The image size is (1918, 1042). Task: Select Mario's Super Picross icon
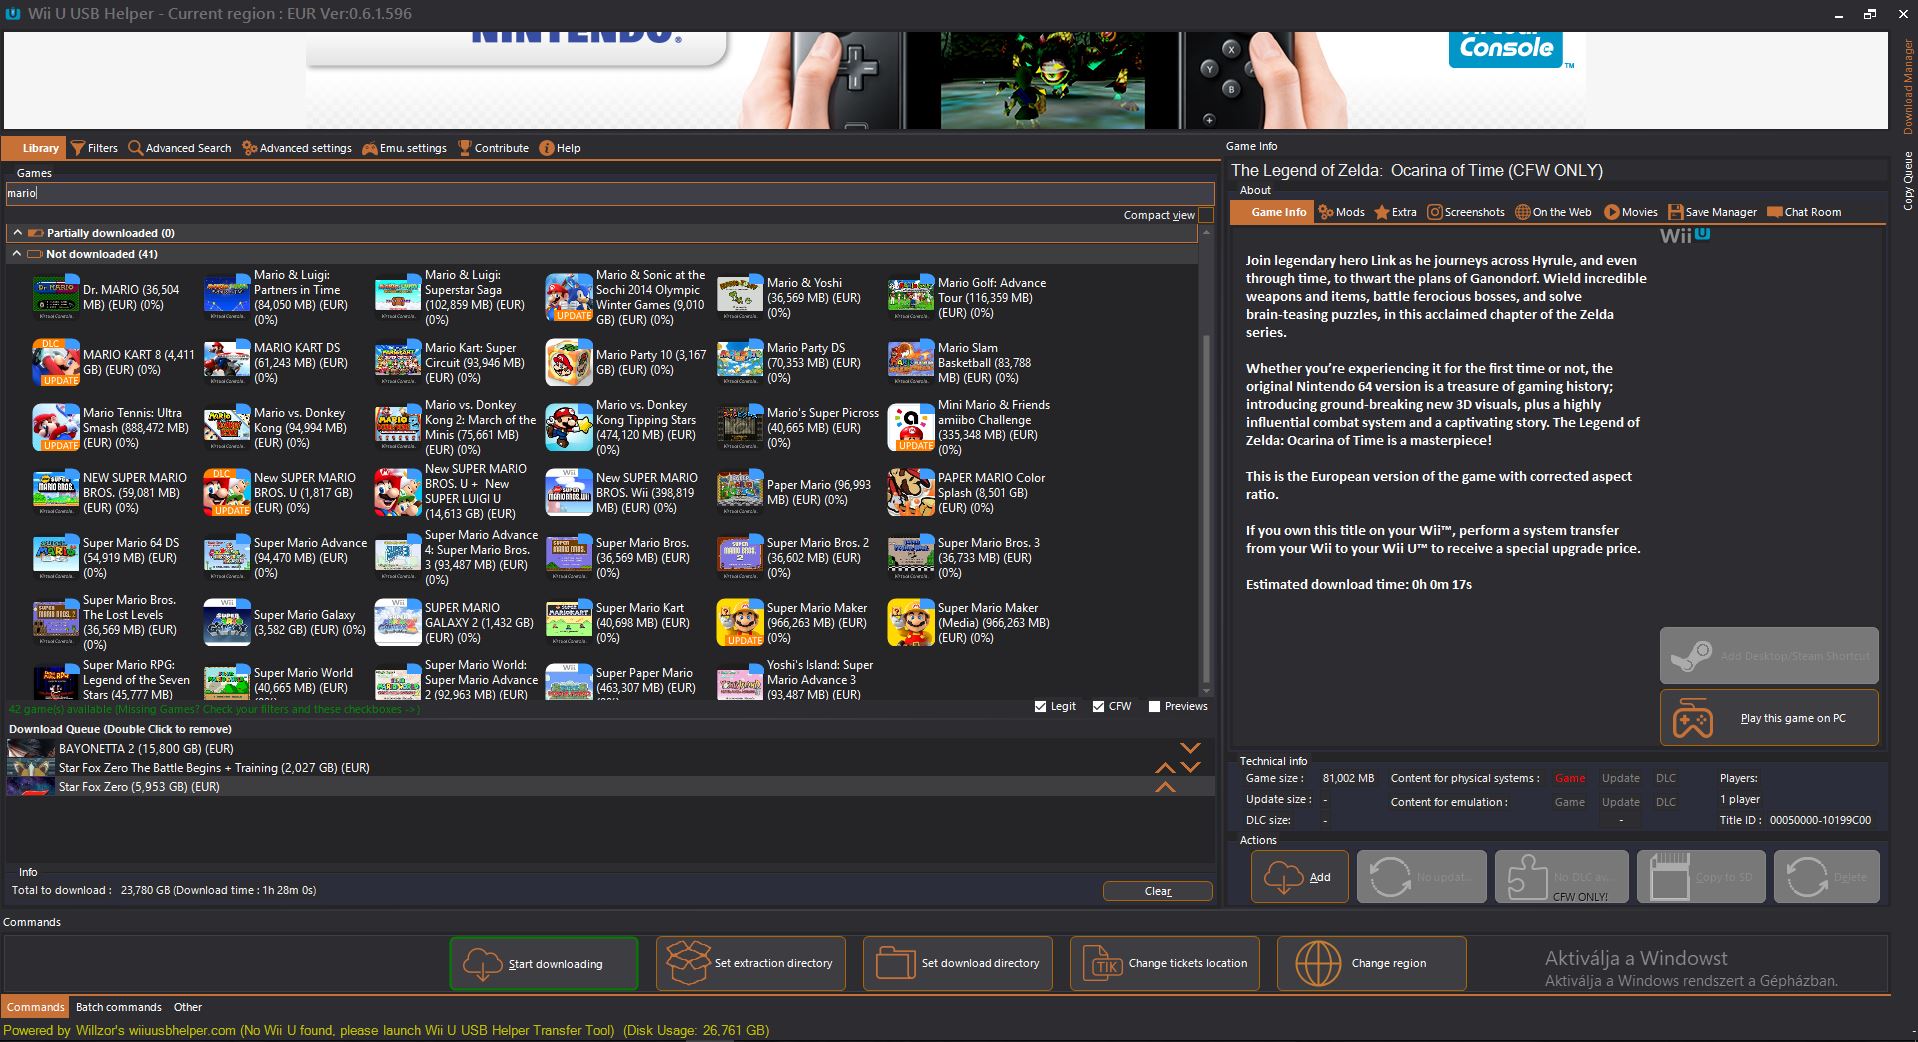(740, 427)
